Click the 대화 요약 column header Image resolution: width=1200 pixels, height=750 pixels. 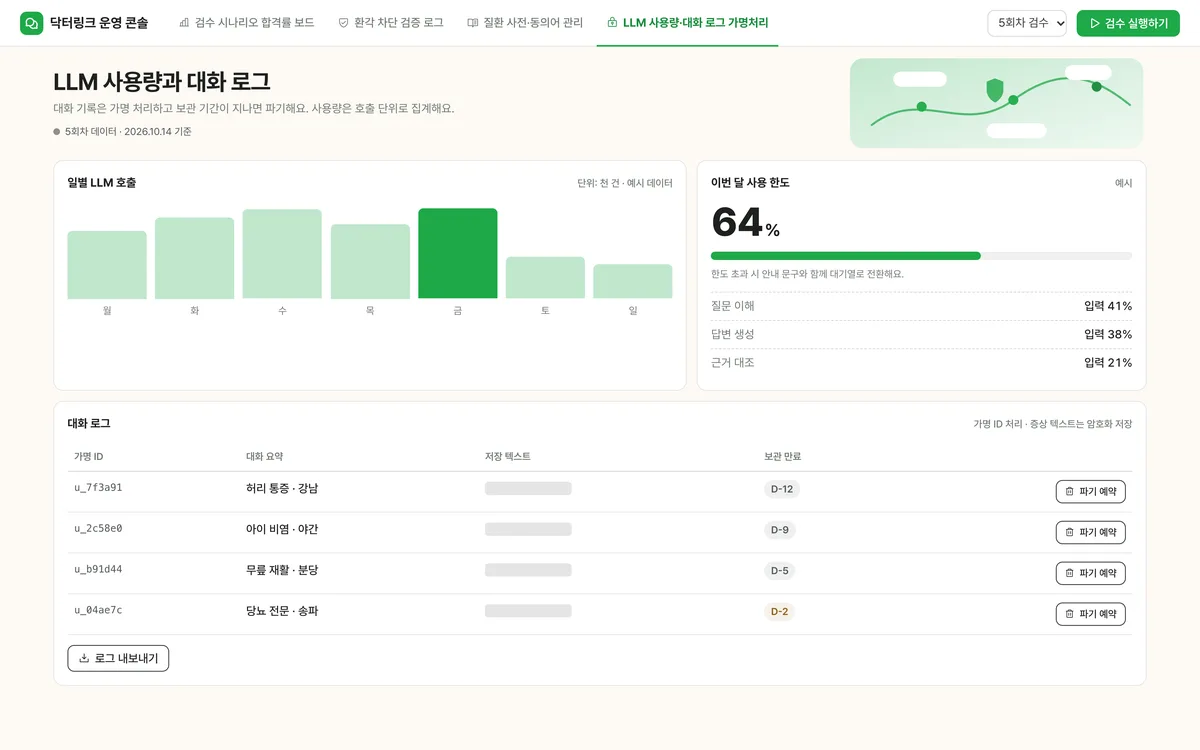tap(265, 457)
